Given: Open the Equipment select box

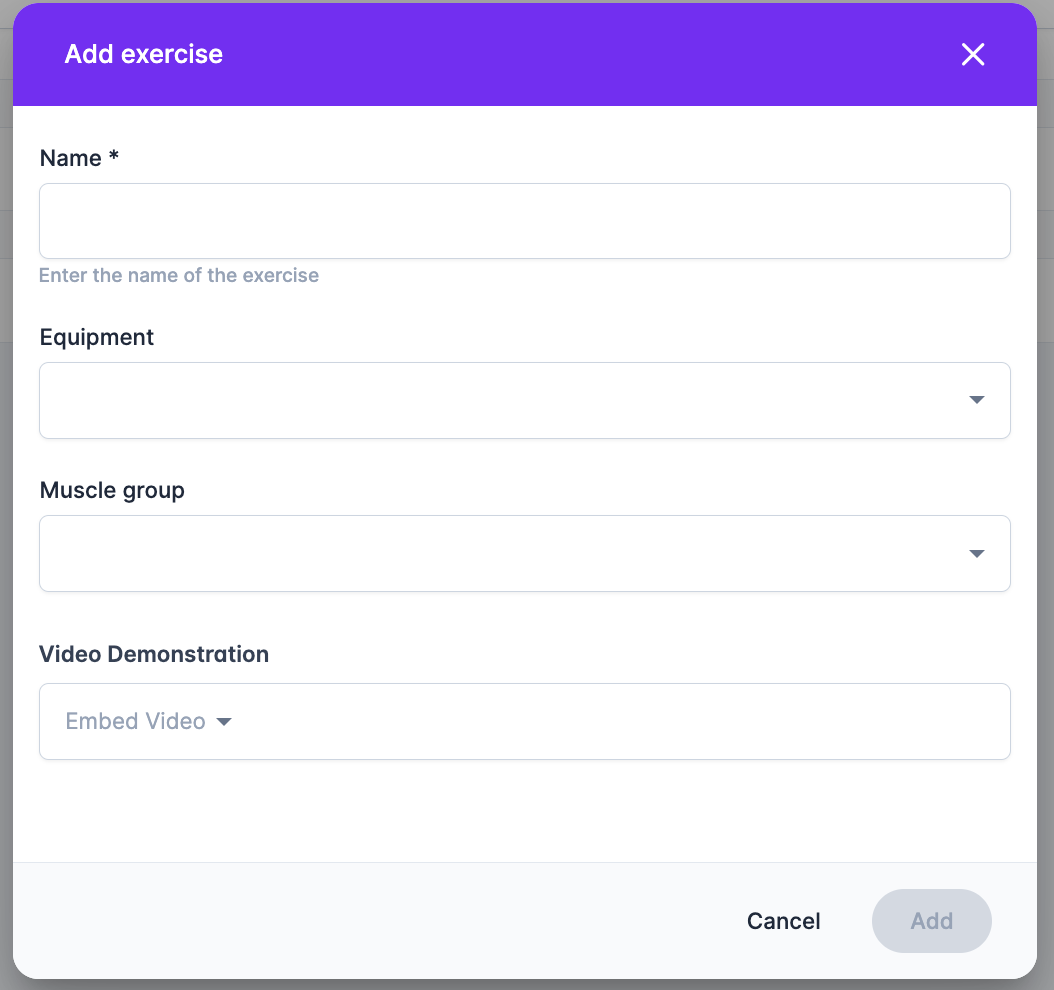Looking at the screenshot, I should pos(525,401).
